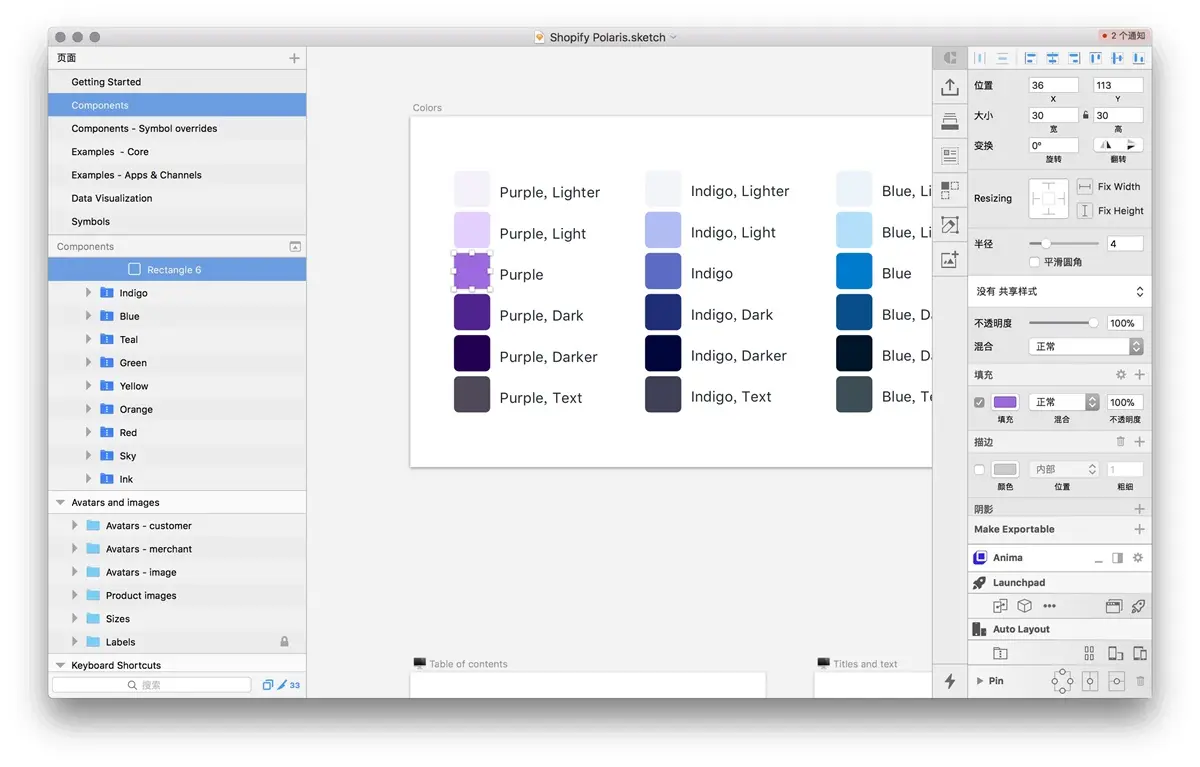
Task: Click the edit shape pencil icon in vertical toolbar
Action: point(949,225)
